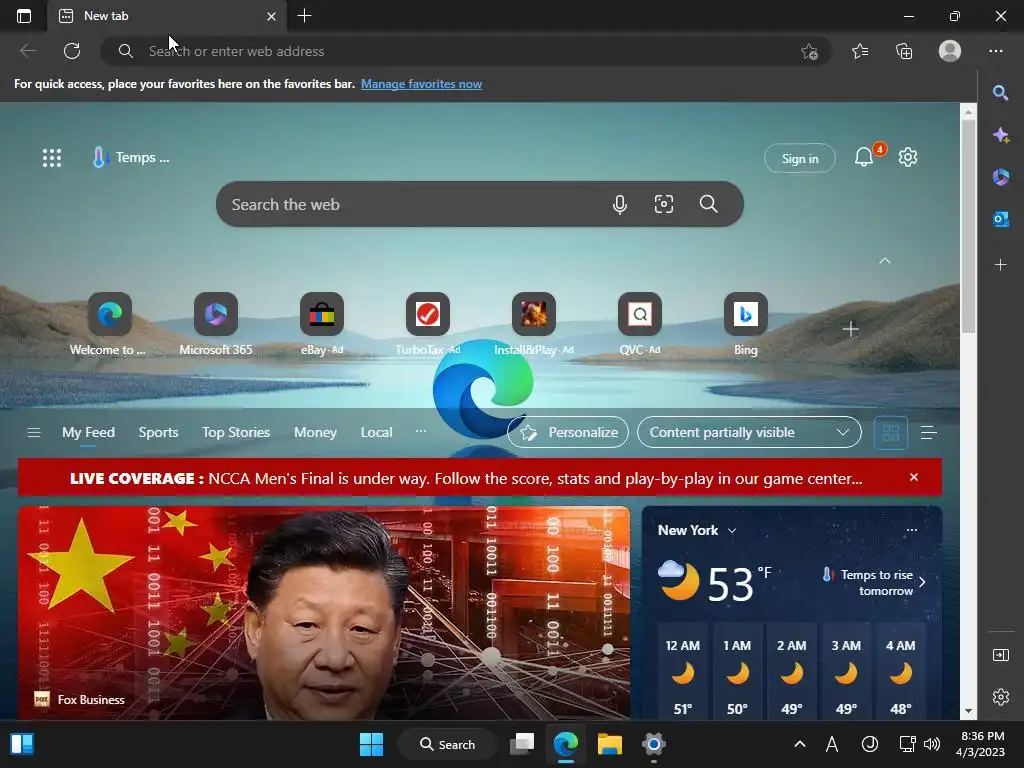Open the Welcome to Edge quick link
This screenshot has height=768, width=1024.
point(109,325)
